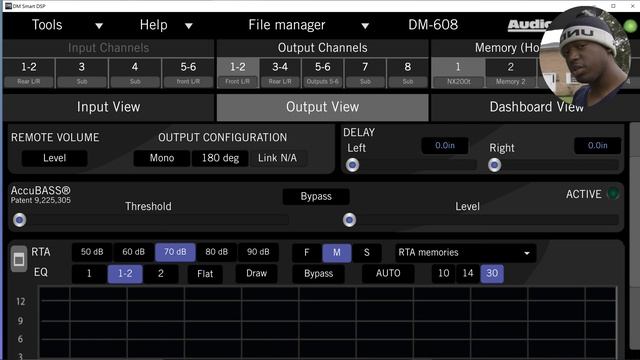Image resolution: width=640 pixels, height=360 pixels.
Task: Switch to Dashboard View
Action: [x=536, y=107]
